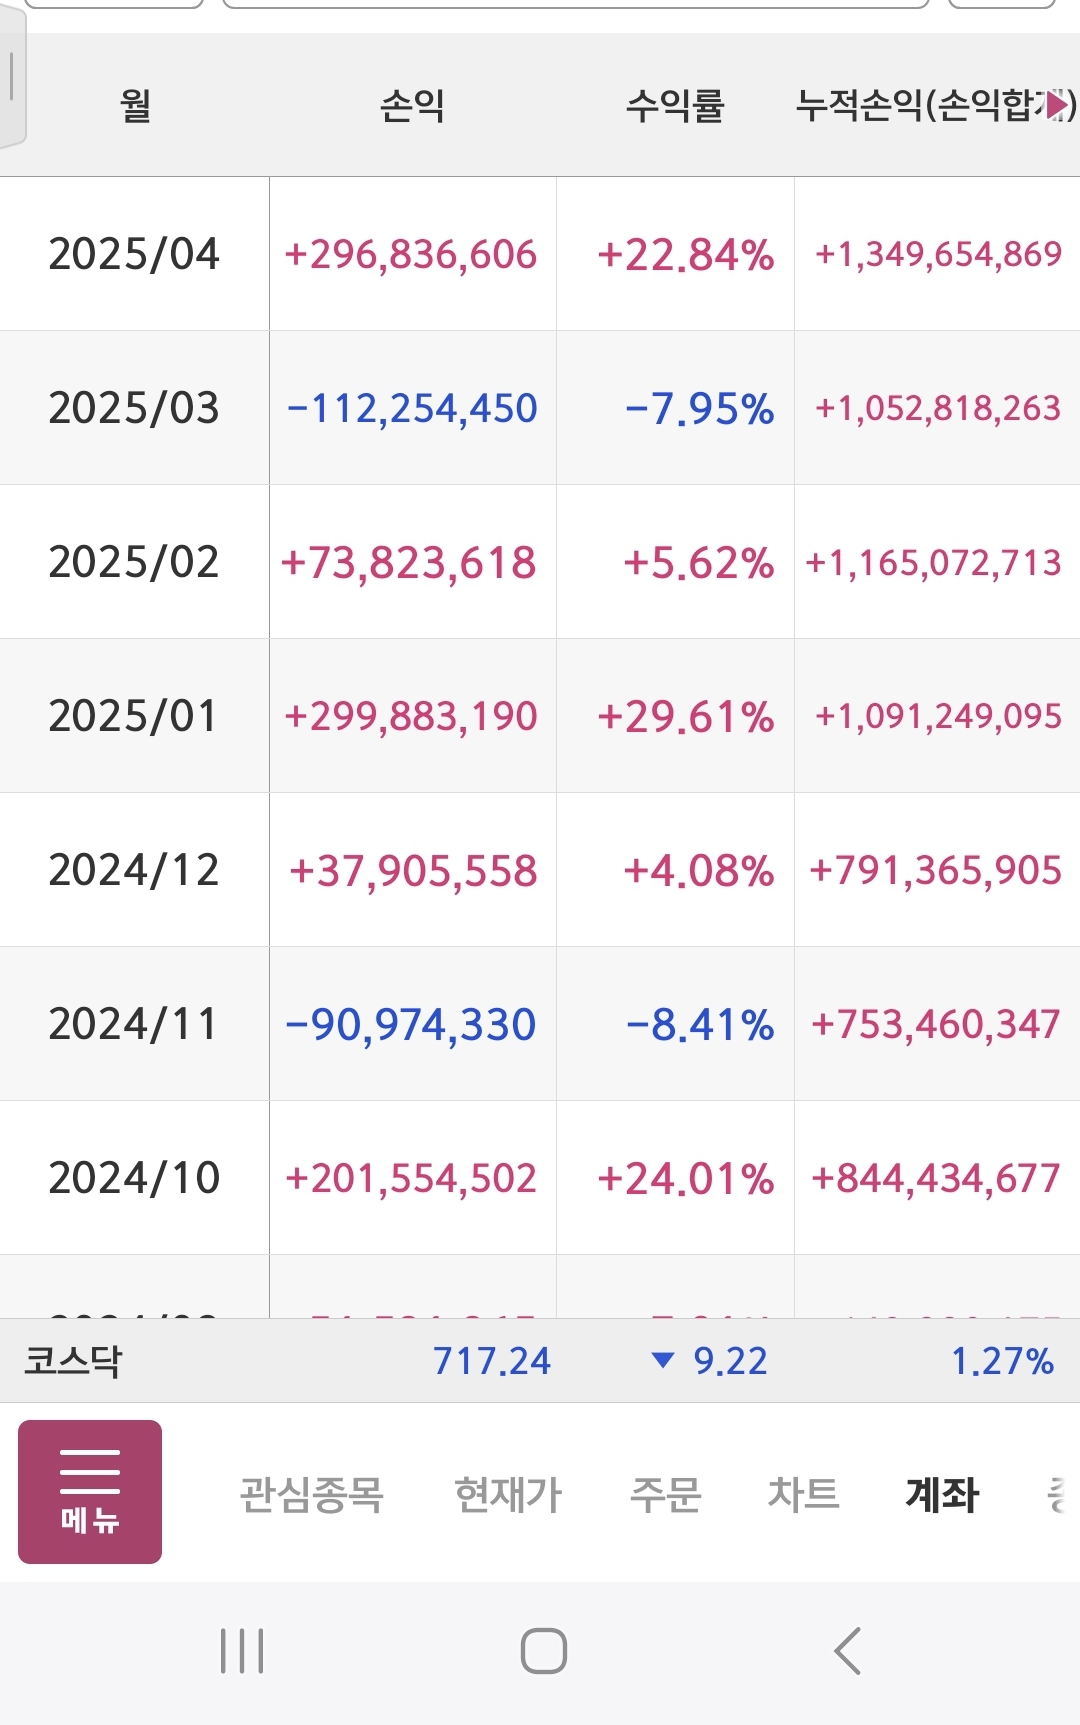
Task: Tap the KOSDAQ down-triangle change indicator
Action: click(662, 1360)
